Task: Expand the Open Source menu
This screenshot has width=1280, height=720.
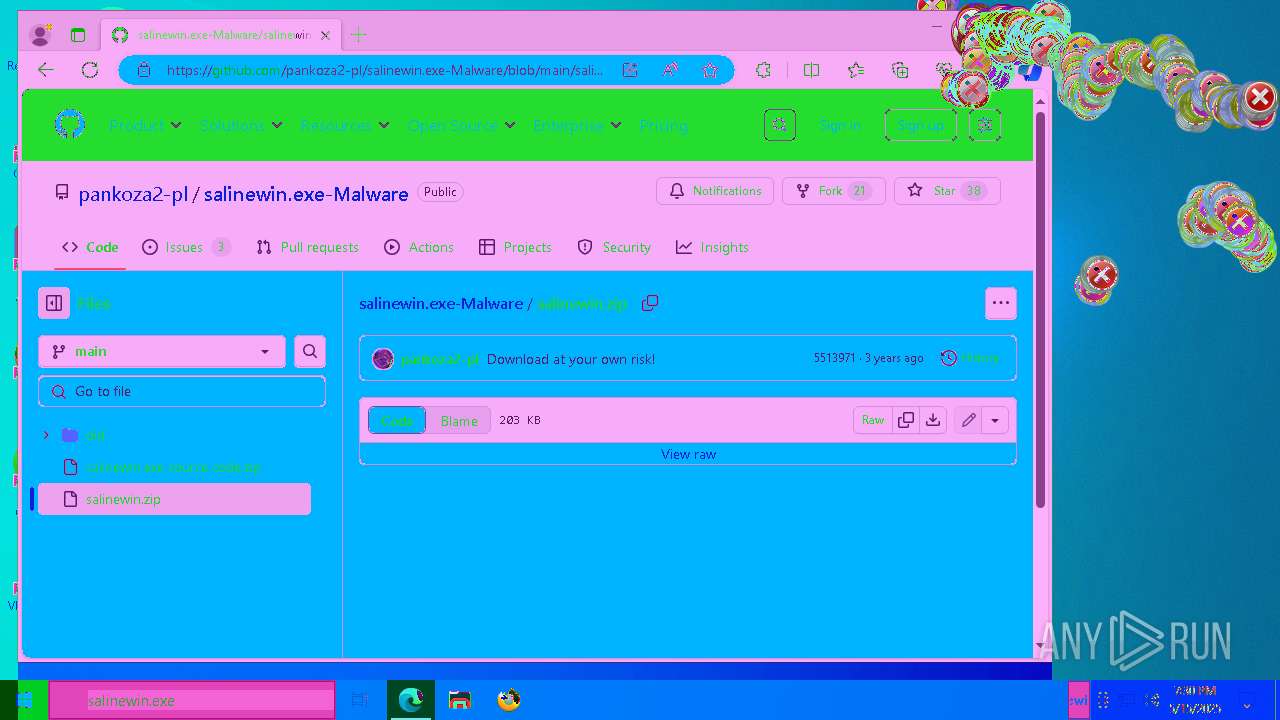Action: [x=461, y=125]
